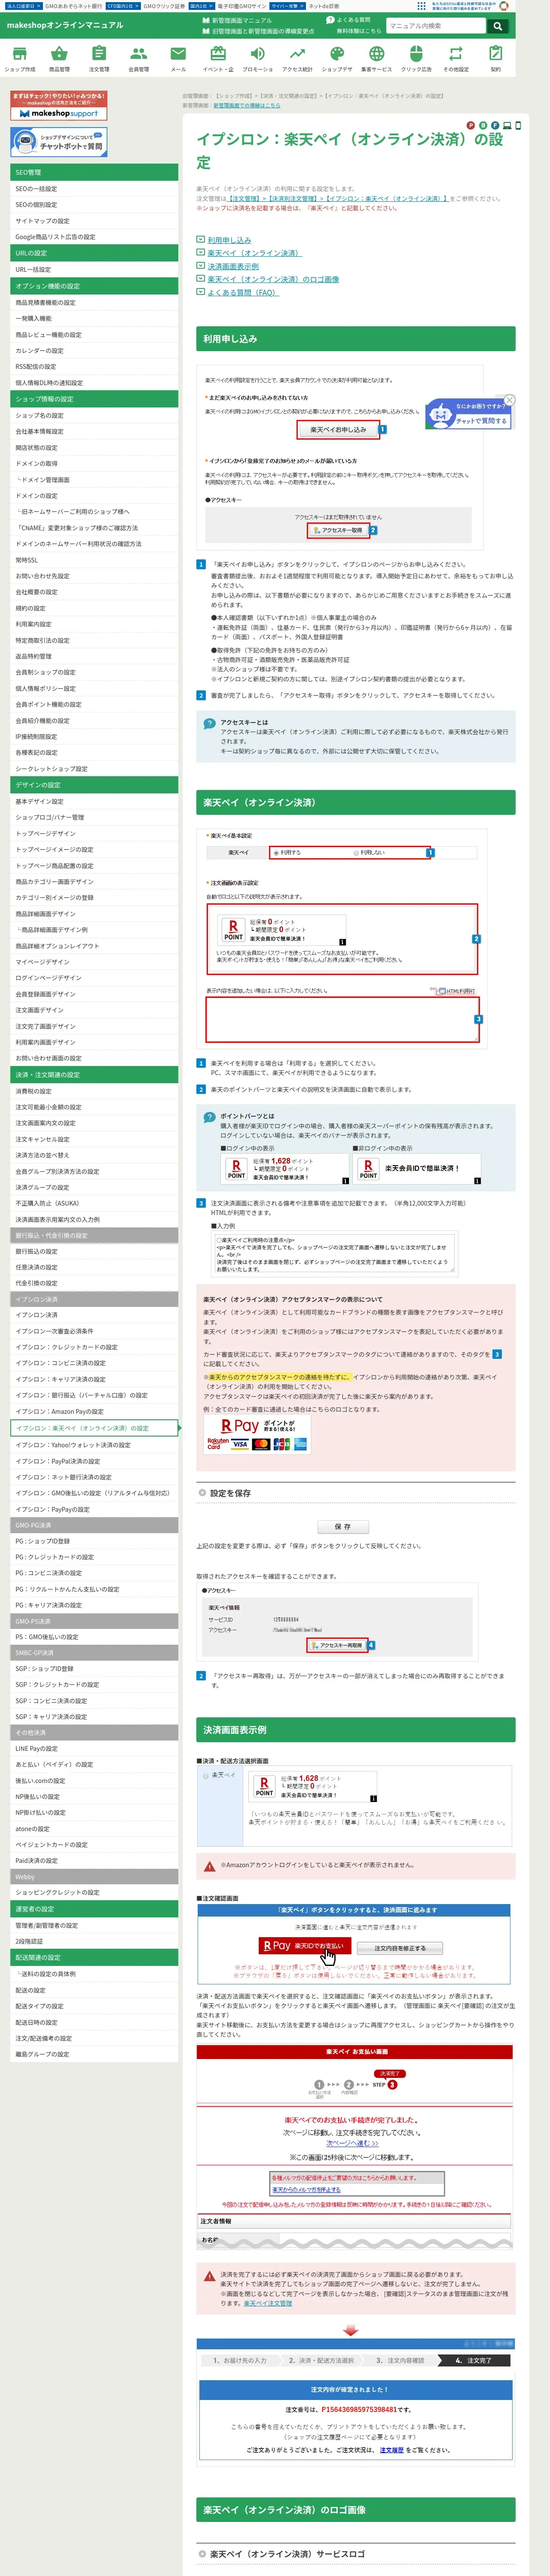Click the green B plan badge icon
This screenshot has height=2576, width=550.
tap(482, 126)
